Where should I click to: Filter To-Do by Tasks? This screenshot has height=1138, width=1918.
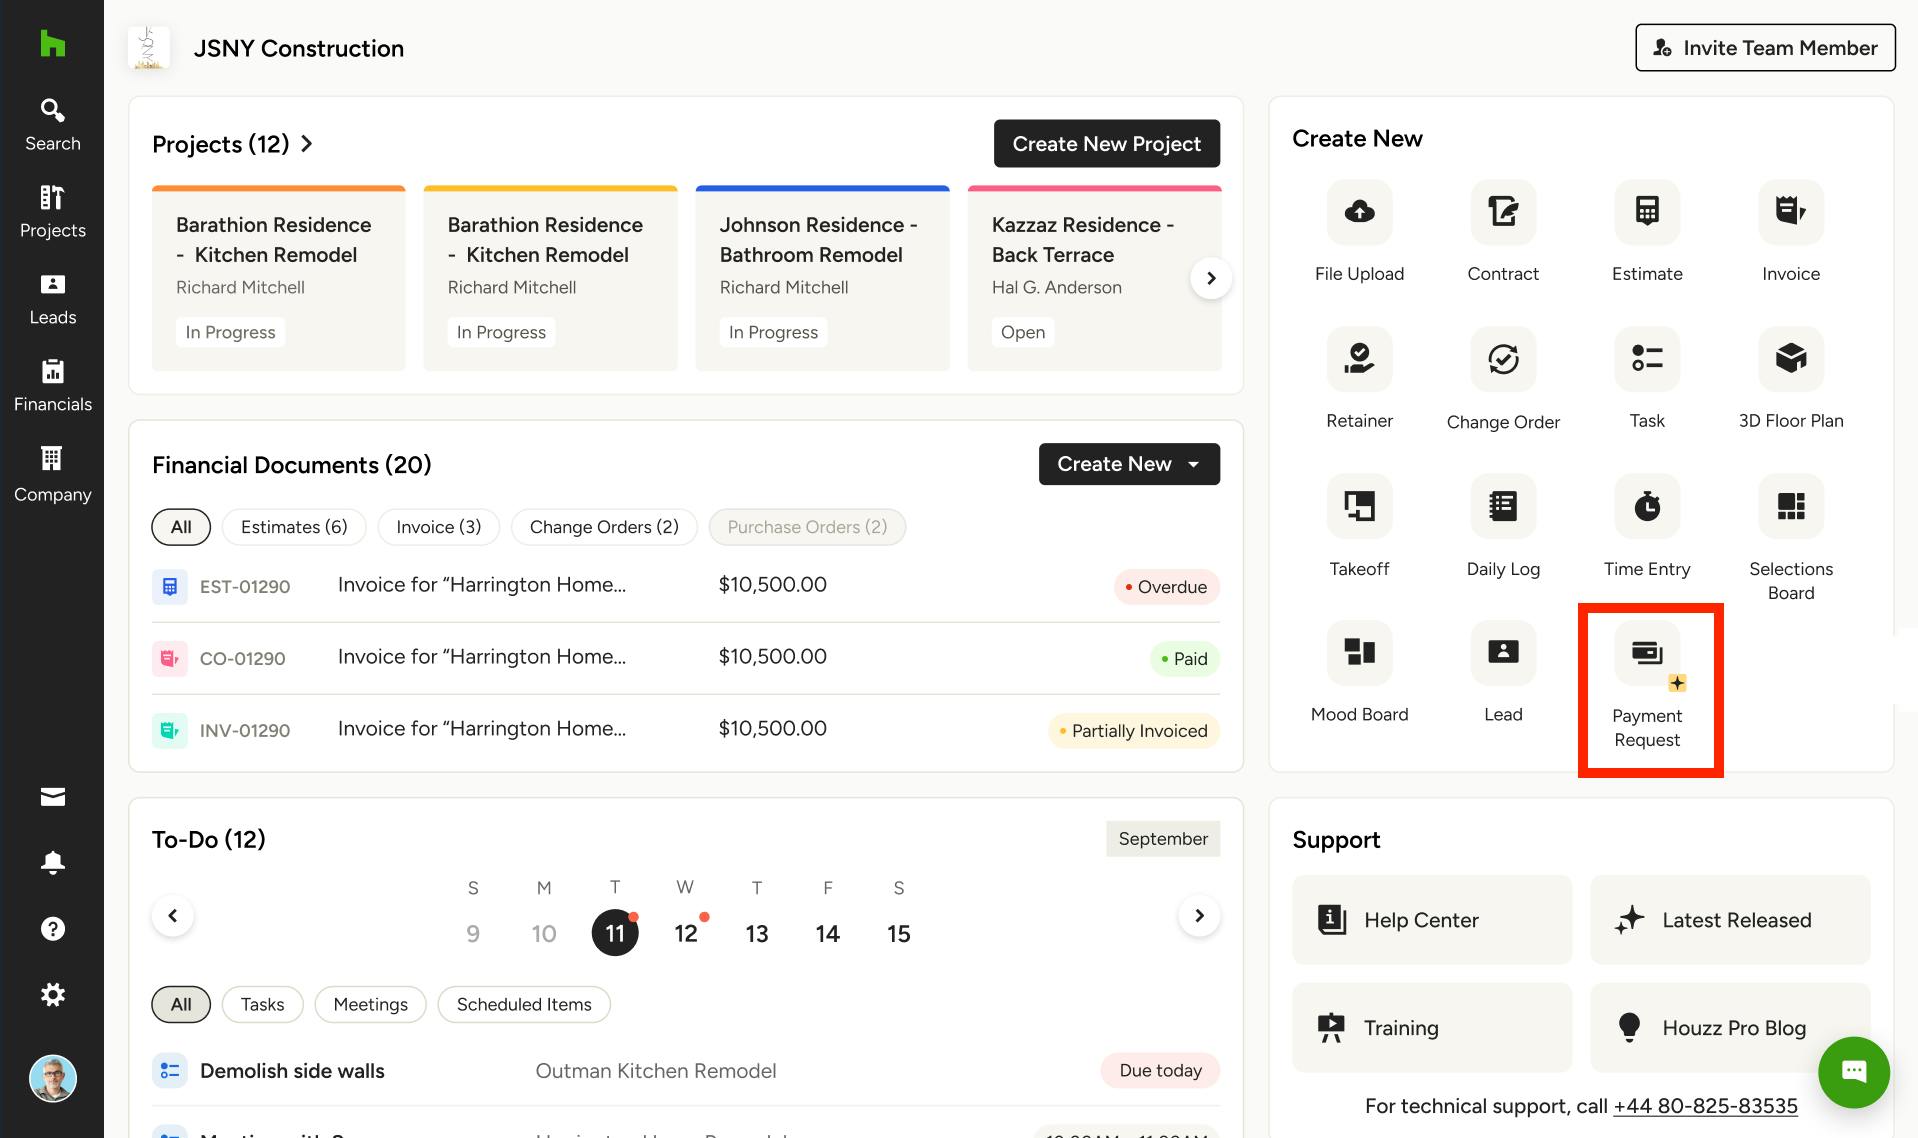[x=262, y=1004]
